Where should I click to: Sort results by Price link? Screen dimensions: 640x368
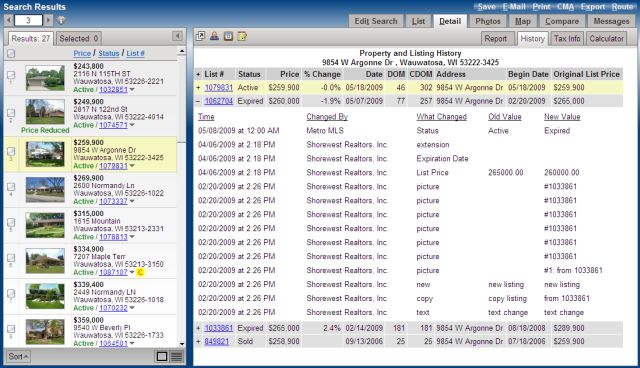coord(82,53)
